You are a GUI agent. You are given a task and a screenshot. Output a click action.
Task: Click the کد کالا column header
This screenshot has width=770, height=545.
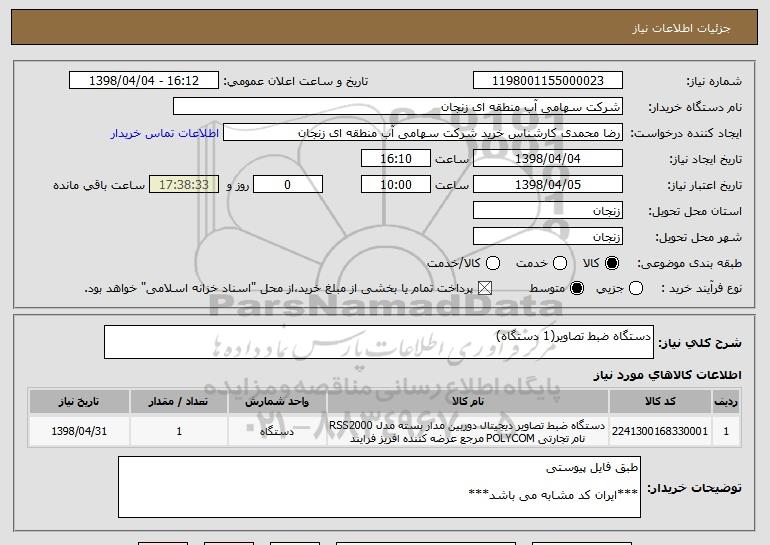(660, 402)
